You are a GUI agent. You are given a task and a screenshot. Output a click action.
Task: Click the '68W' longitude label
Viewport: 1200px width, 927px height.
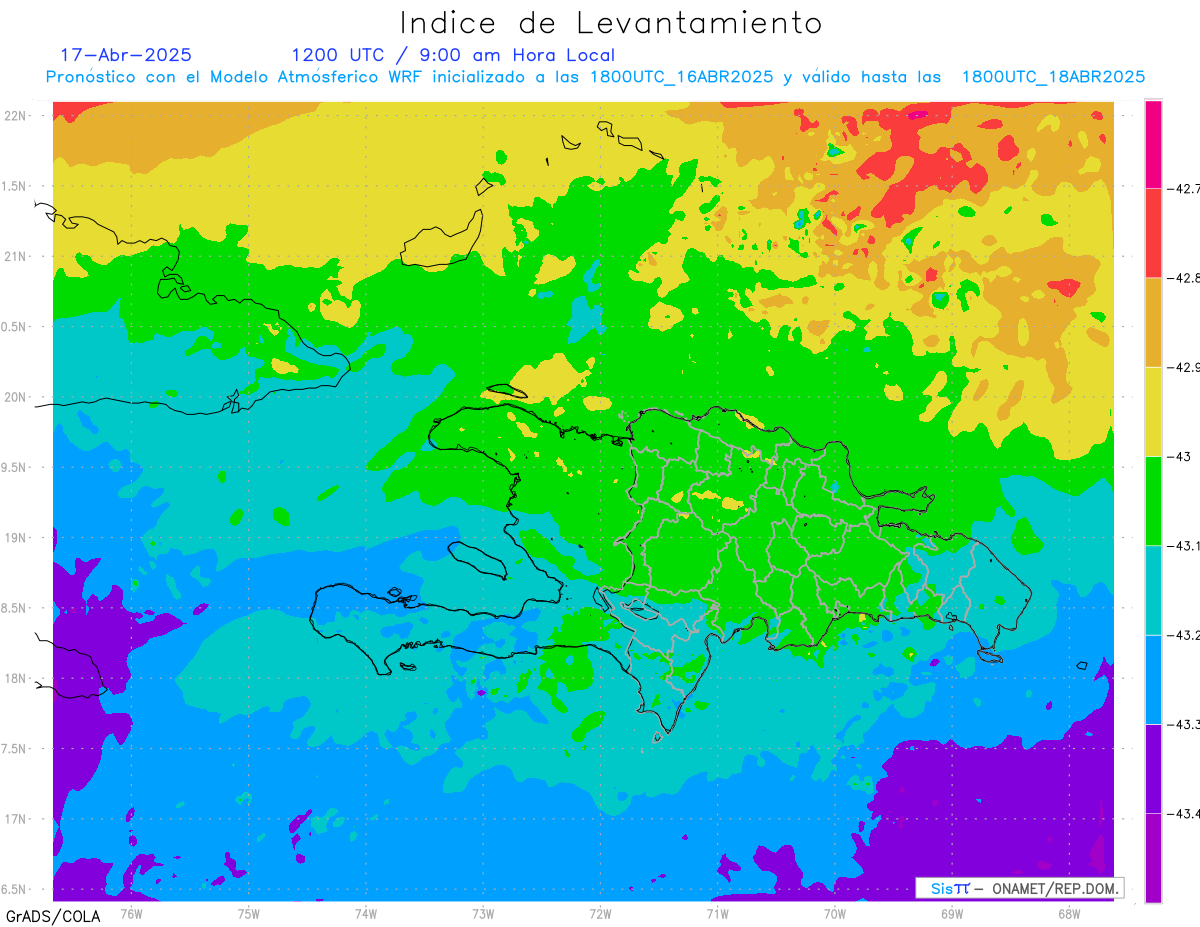tap(1069, 912)
